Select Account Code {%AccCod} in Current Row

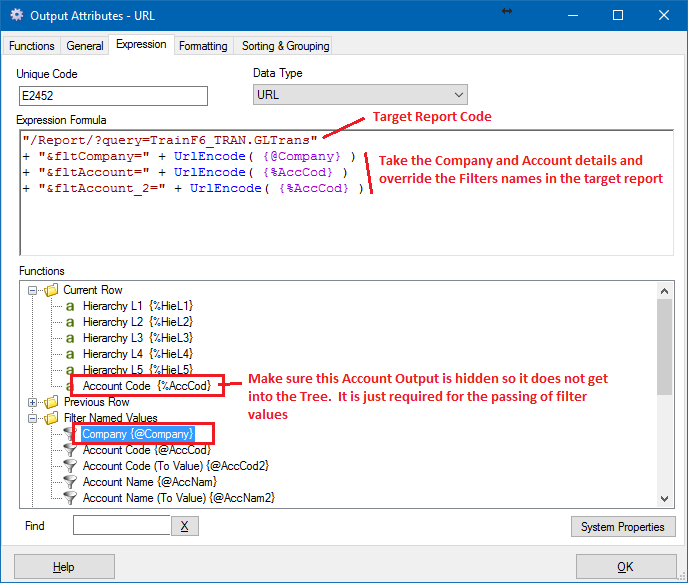coord(147,386)
